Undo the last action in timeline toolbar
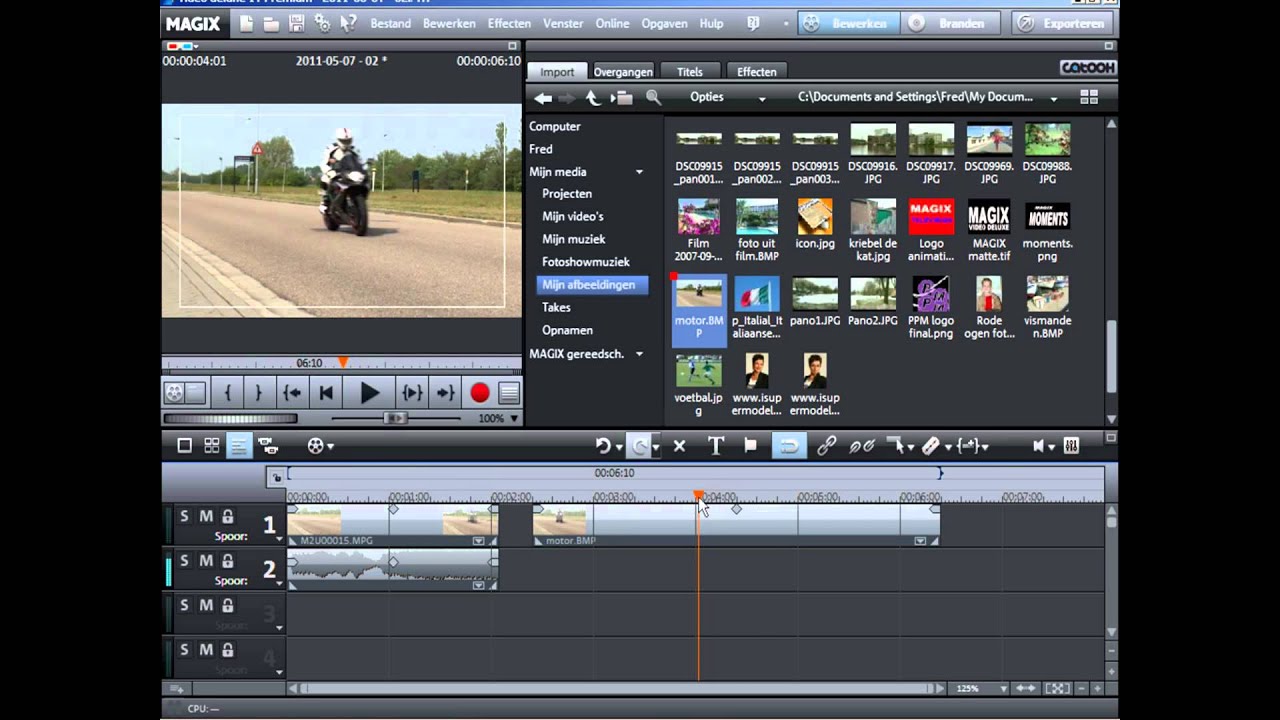 (x=602, y=446)
